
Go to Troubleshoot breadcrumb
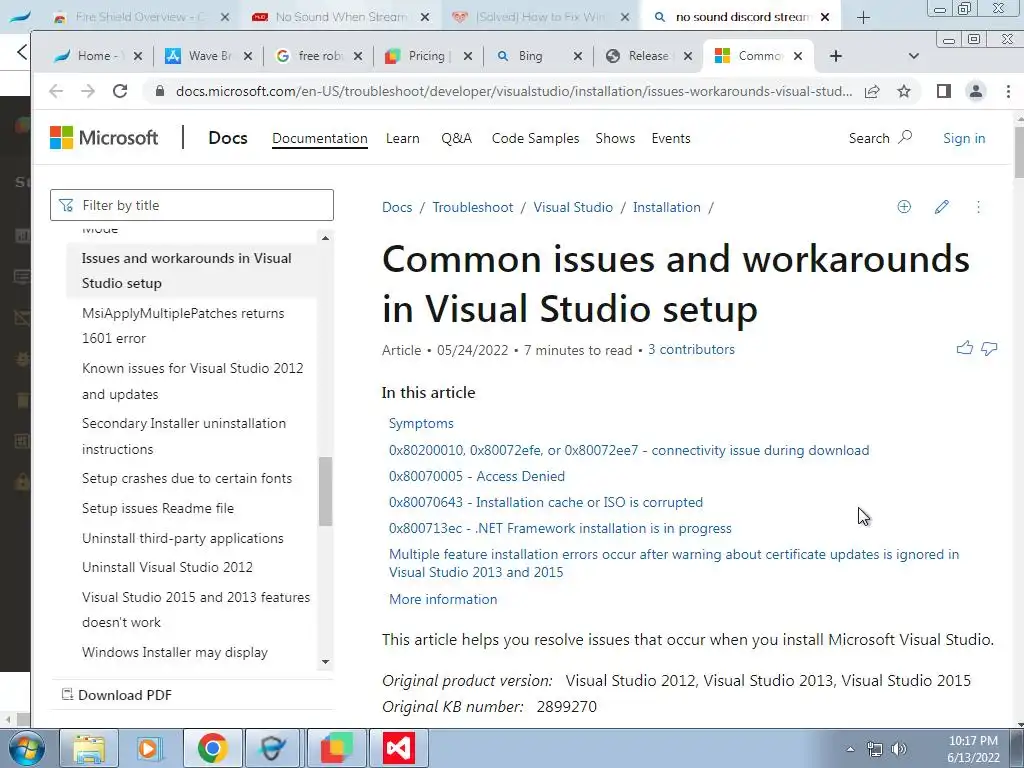tap(473, 207)
